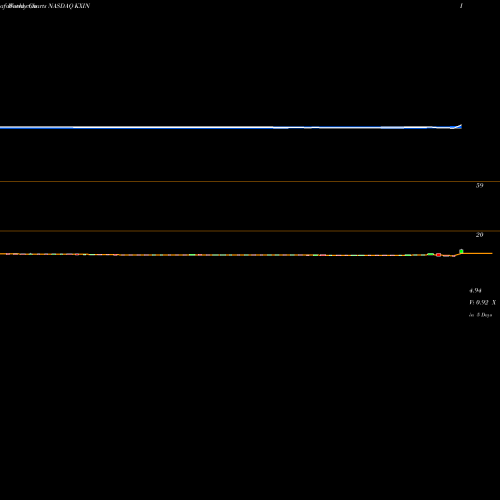The image size is (500, 500).
Task: Click the "59" price level label
Action: tap(479, 186)
